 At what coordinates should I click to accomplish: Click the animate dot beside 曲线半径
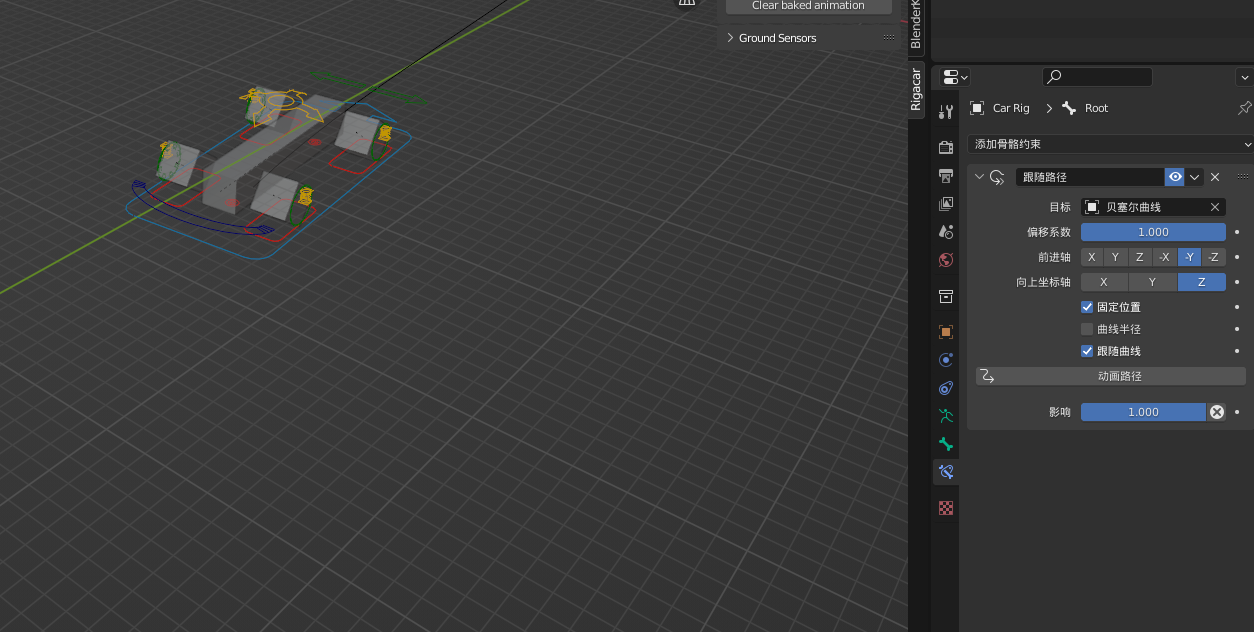coord(1237,329)
